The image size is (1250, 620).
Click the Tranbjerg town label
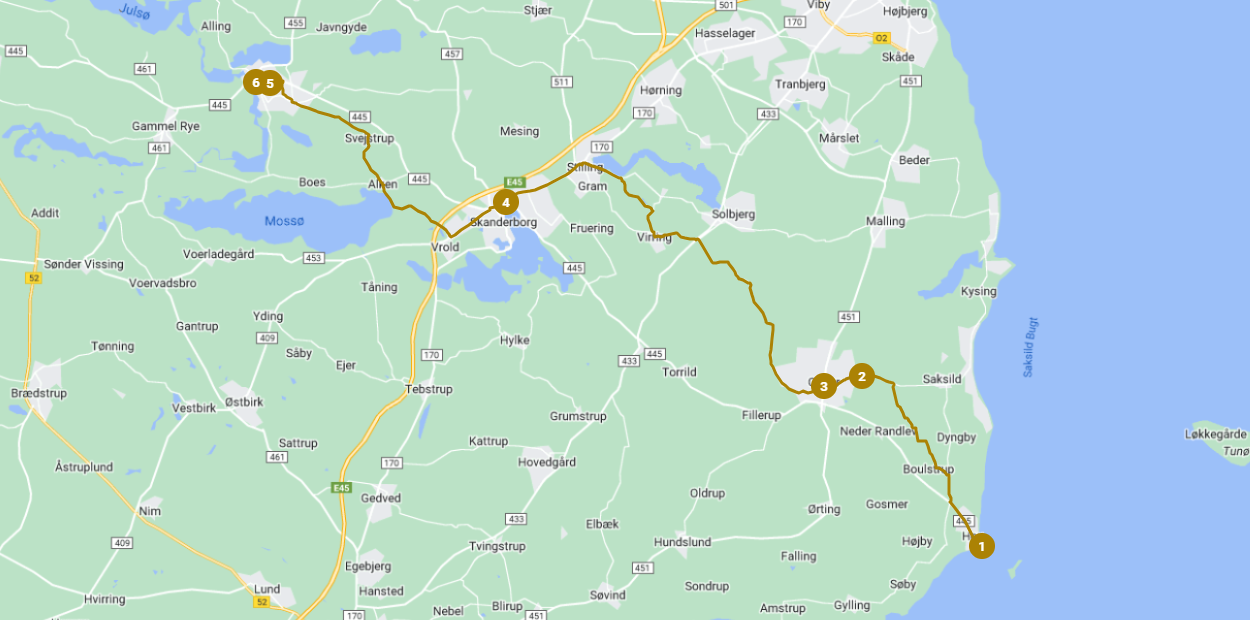click(799, 85)
